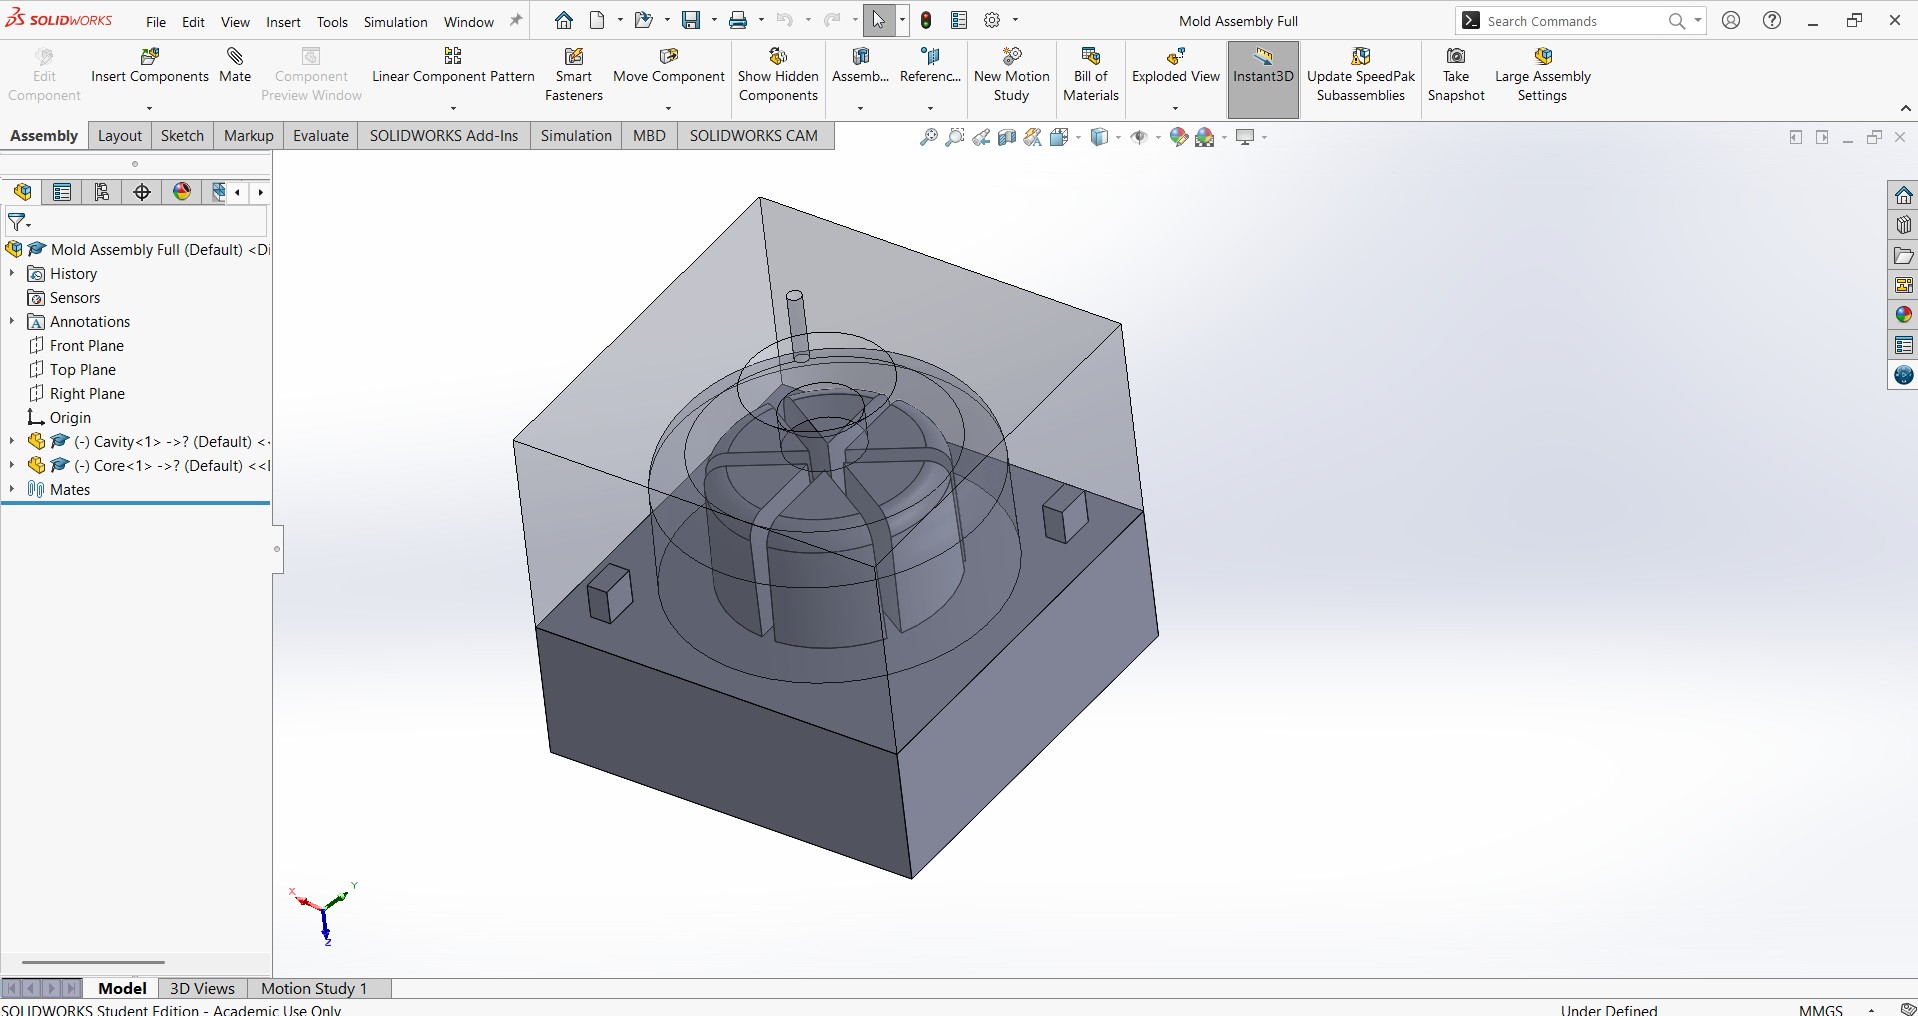Click the Rebuild traffic light icon

926,20
